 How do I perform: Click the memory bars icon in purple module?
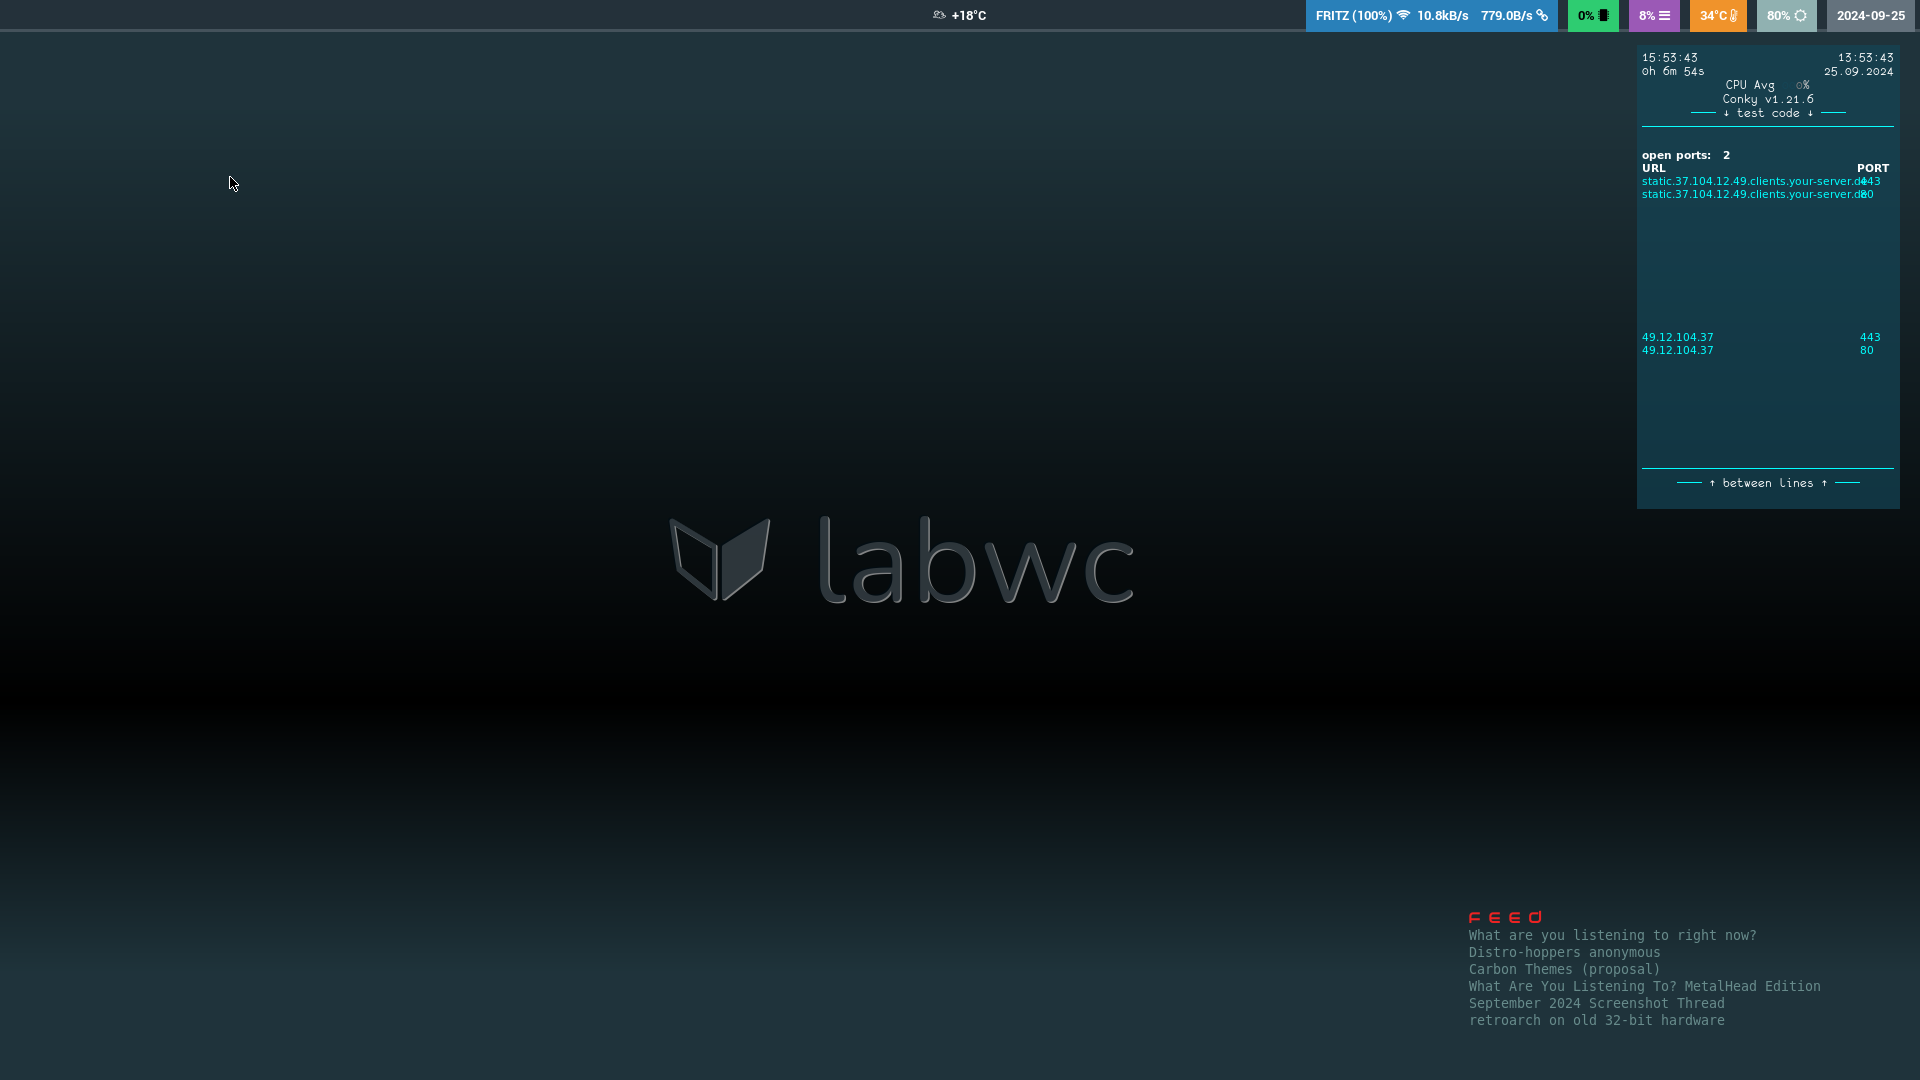tap(1664, 15)
